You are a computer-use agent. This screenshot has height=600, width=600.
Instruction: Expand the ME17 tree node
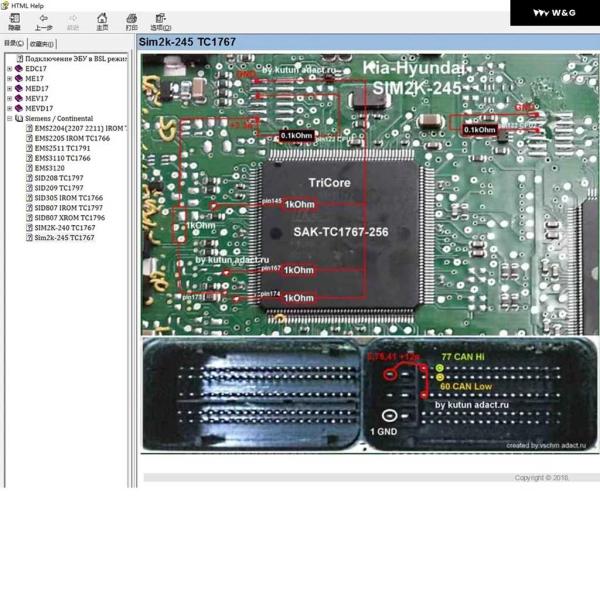coord(10,78)
